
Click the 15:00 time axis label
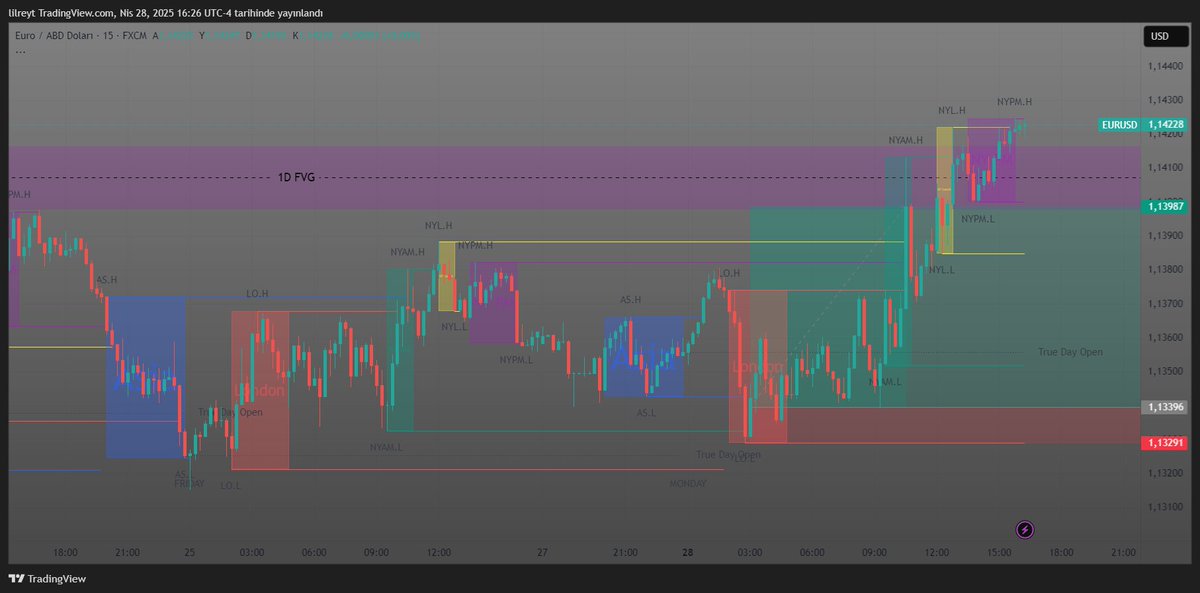(x=999, y=552)
